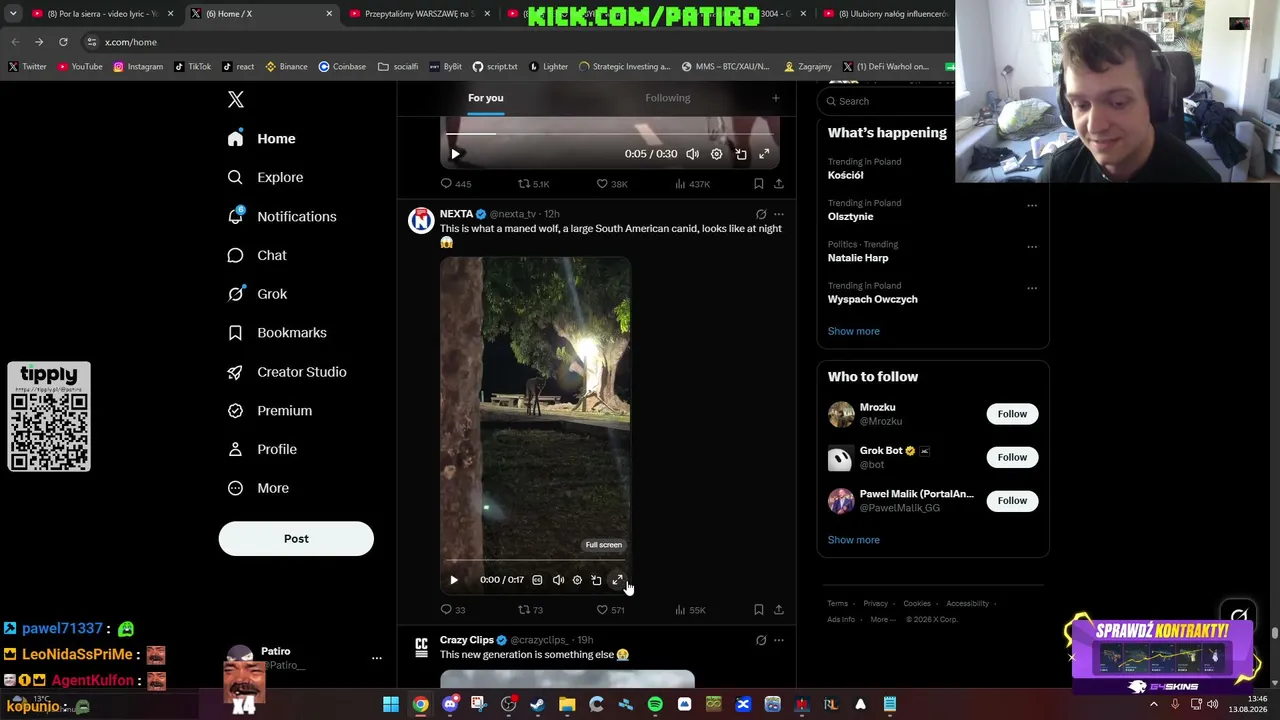Image resolution: width=1280 pixels, height=720 pixels.
Task: Open more options on Crazy Clips post
Action: click(779, 640)
